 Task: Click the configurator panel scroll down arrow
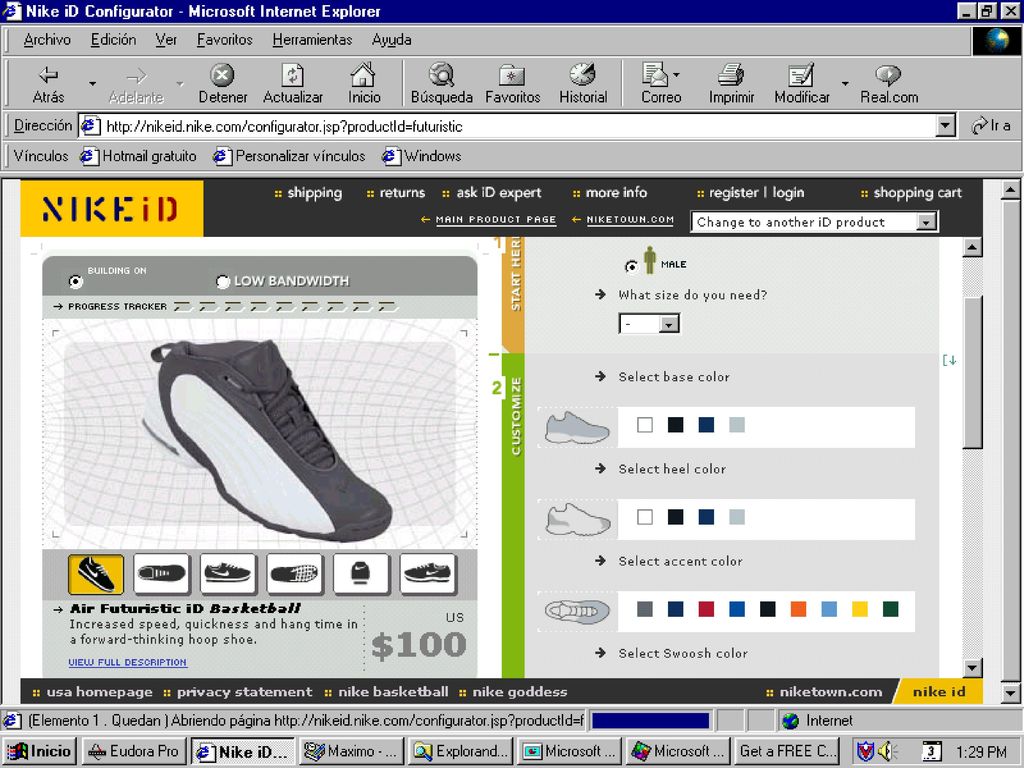tap(972, 667)
